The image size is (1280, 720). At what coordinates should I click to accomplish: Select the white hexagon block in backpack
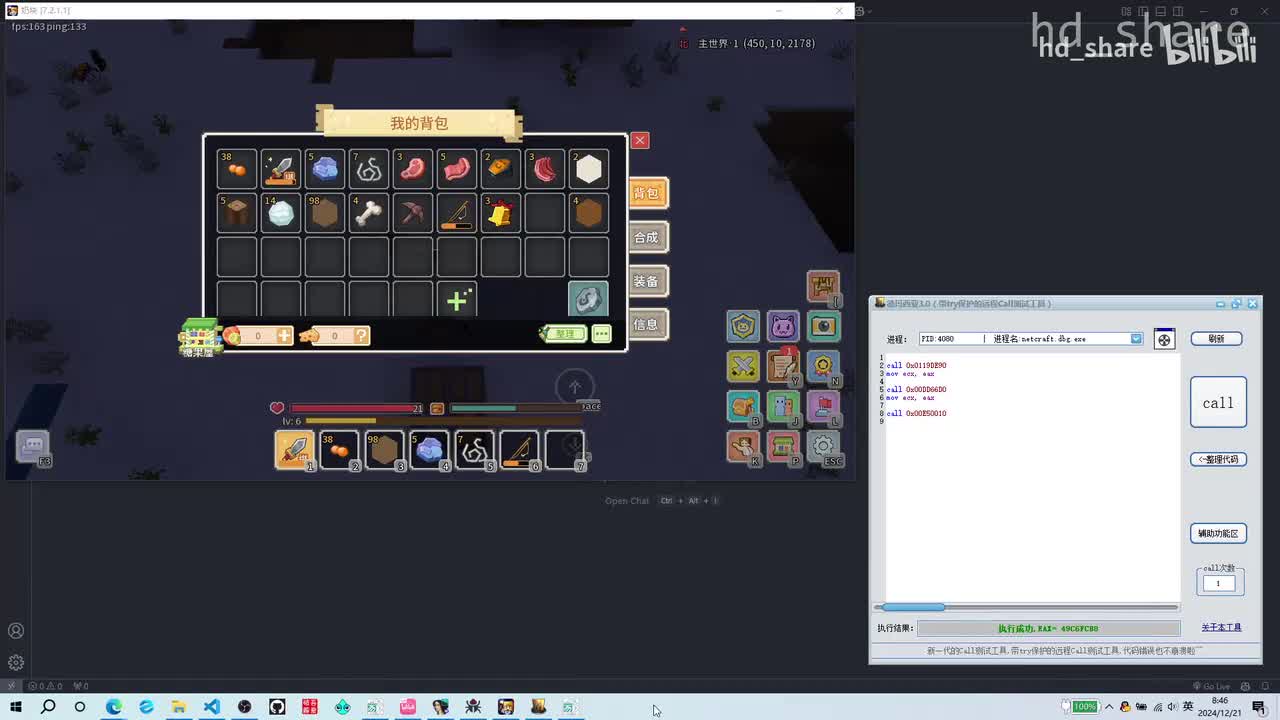[x=589, y=169]
